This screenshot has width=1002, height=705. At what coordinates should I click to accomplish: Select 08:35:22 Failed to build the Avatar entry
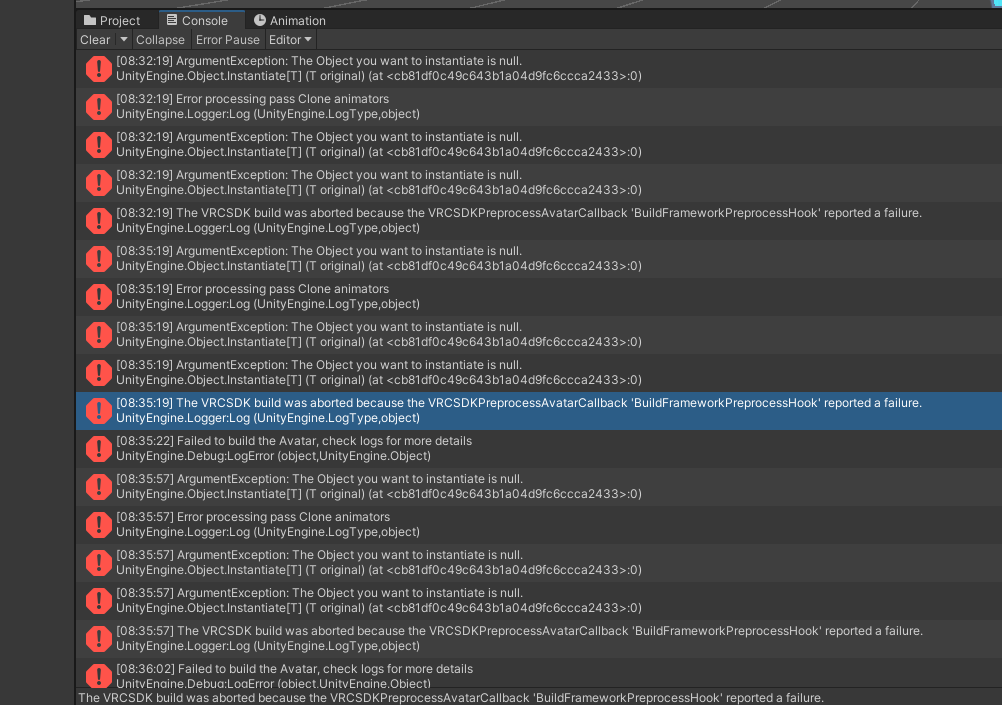[x=539, y=449]
